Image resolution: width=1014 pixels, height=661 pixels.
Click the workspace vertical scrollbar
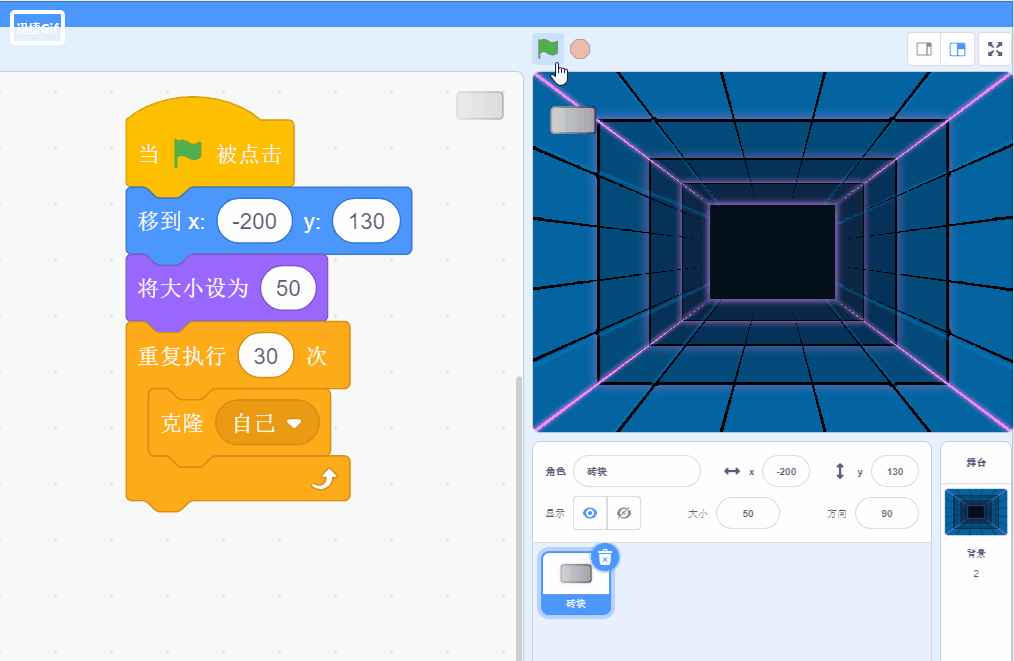[518, 517]
